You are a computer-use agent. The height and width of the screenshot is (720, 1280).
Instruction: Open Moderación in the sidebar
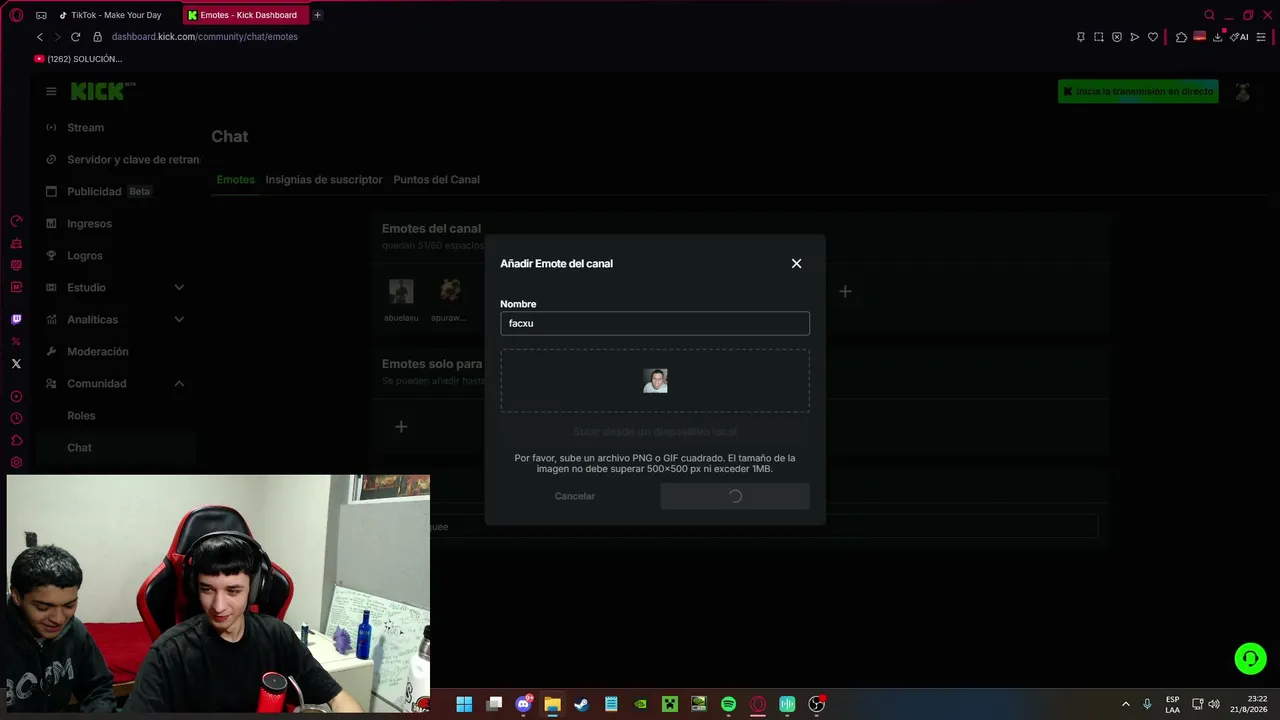(97, 352)
